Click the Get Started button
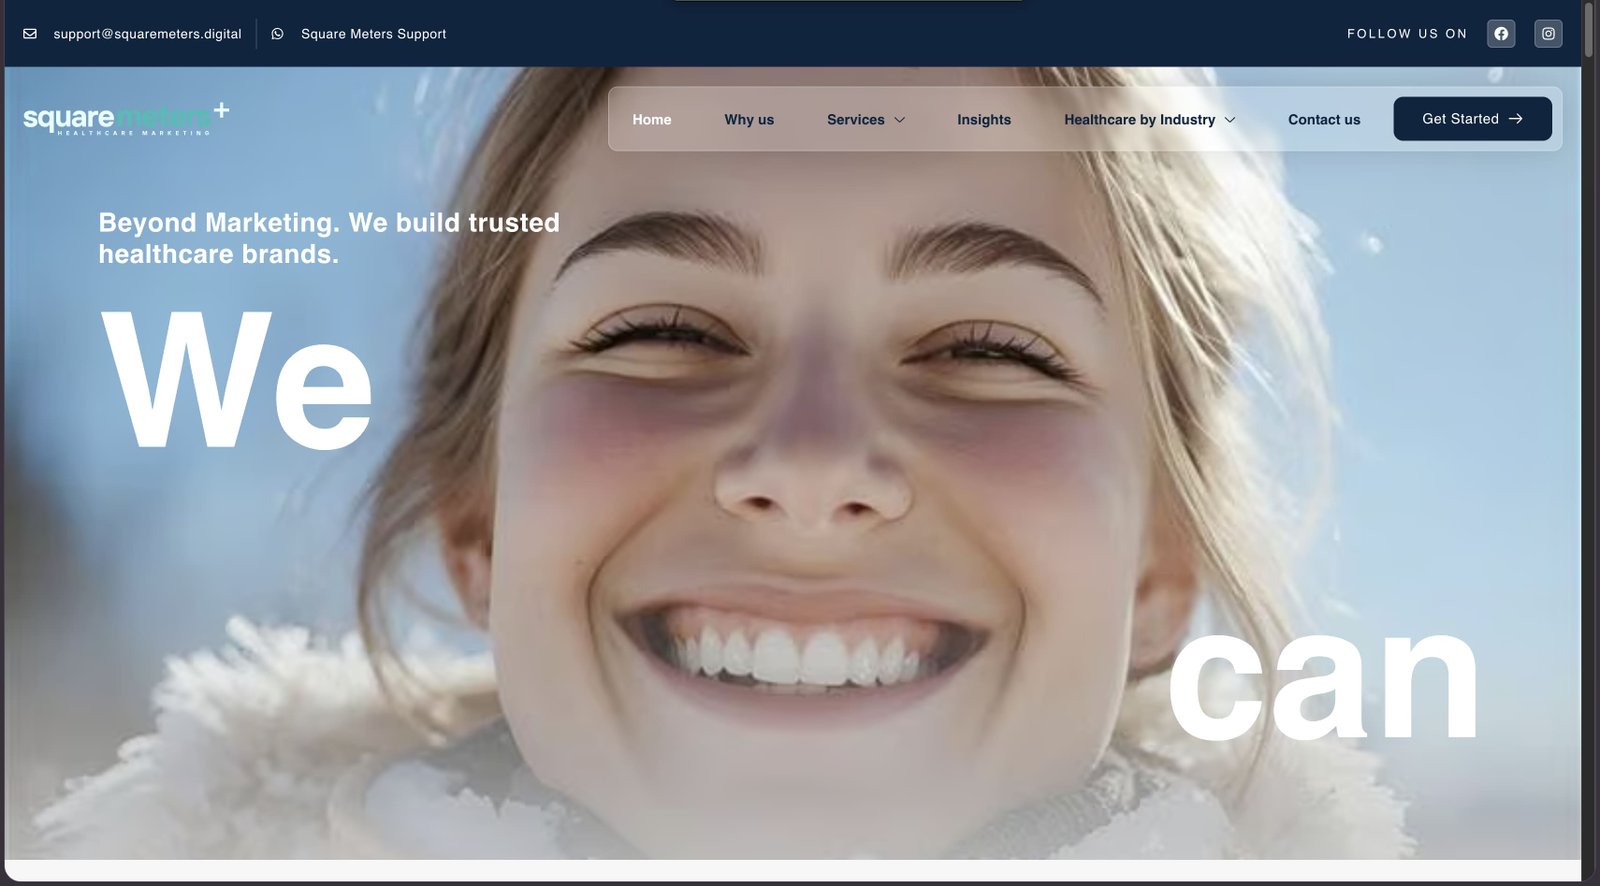Screen dimensions: 1600x886 coord(1472,118)
